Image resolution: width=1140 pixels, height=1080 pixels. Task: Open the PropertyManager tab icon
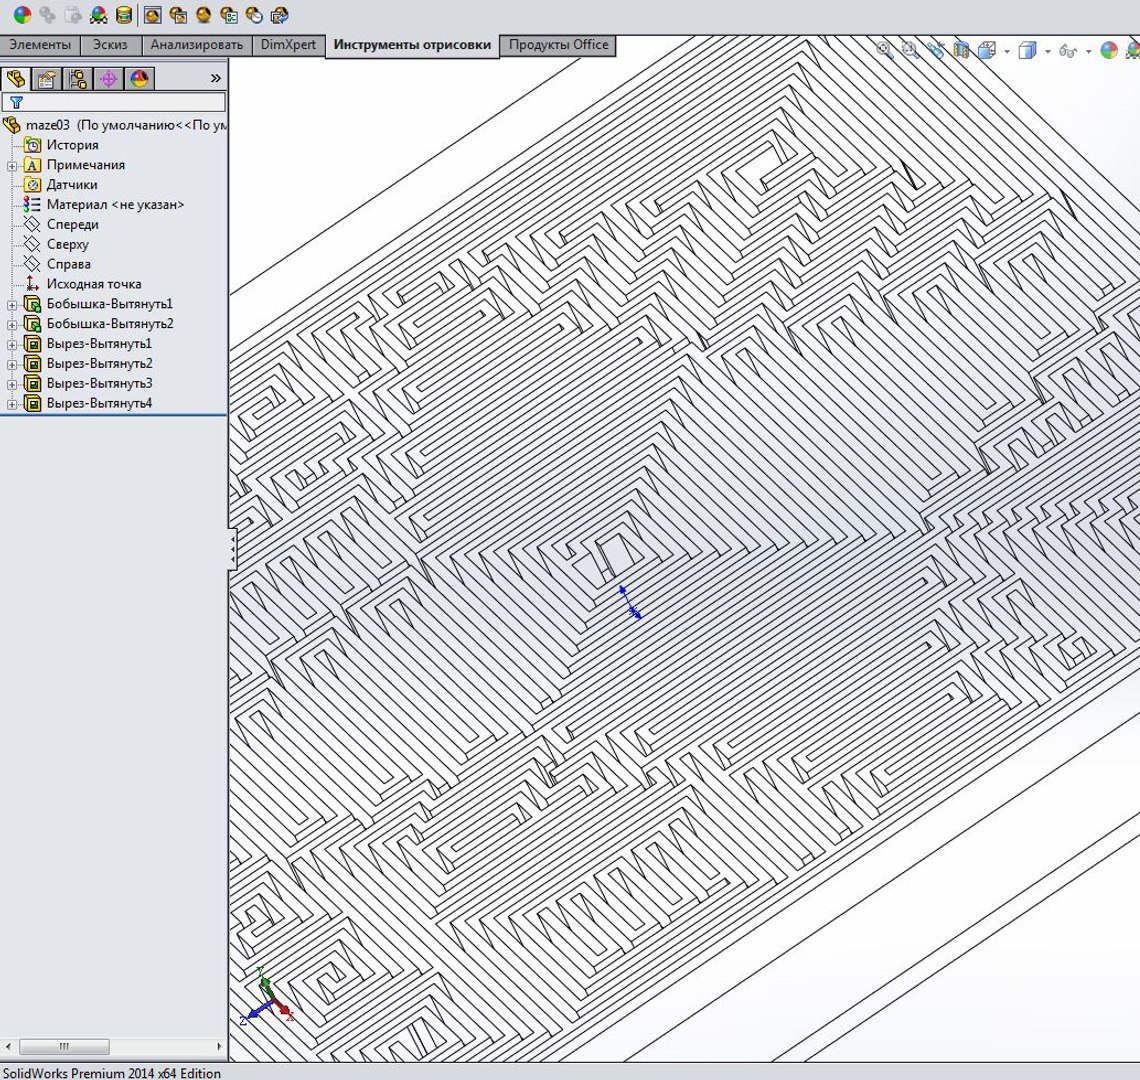pyautogui.click(x=47, y=79)
